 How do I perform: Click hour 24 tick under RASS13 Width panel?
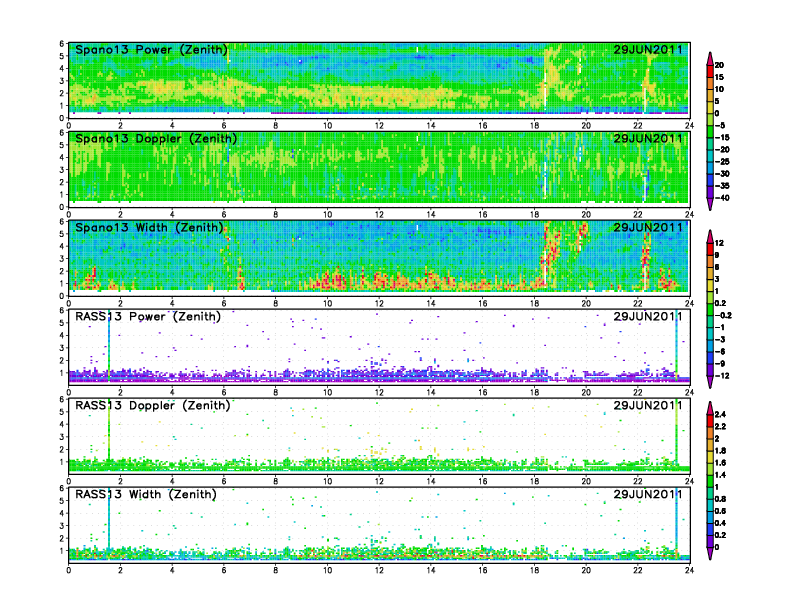tap(689, 570)
